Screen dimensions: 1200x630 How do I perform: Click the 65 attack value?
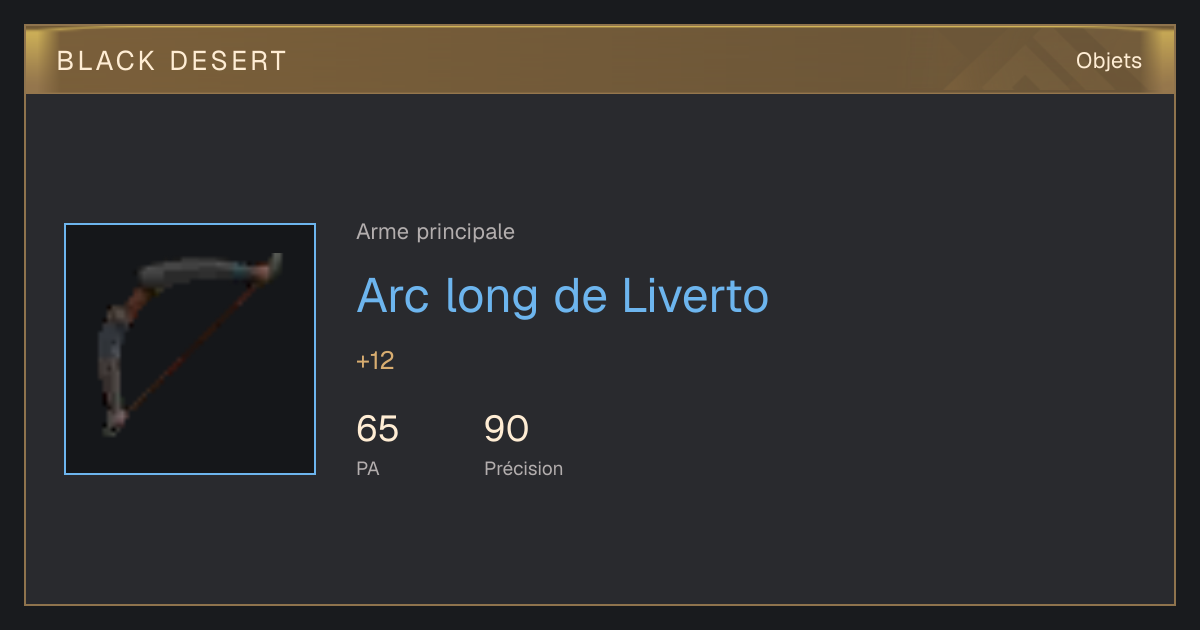tap(377, 429)
